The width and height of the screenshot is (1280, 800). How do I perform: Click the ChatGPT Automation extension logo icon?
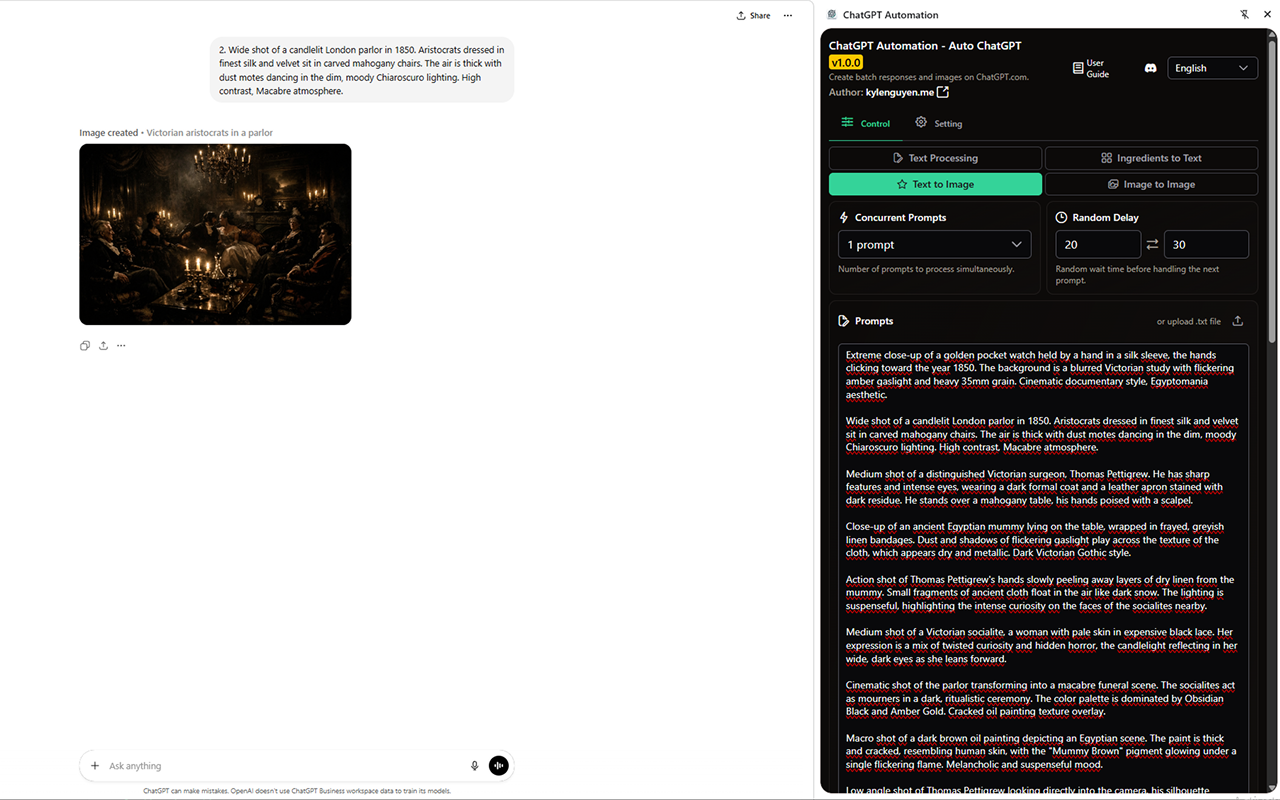[832, 15]
